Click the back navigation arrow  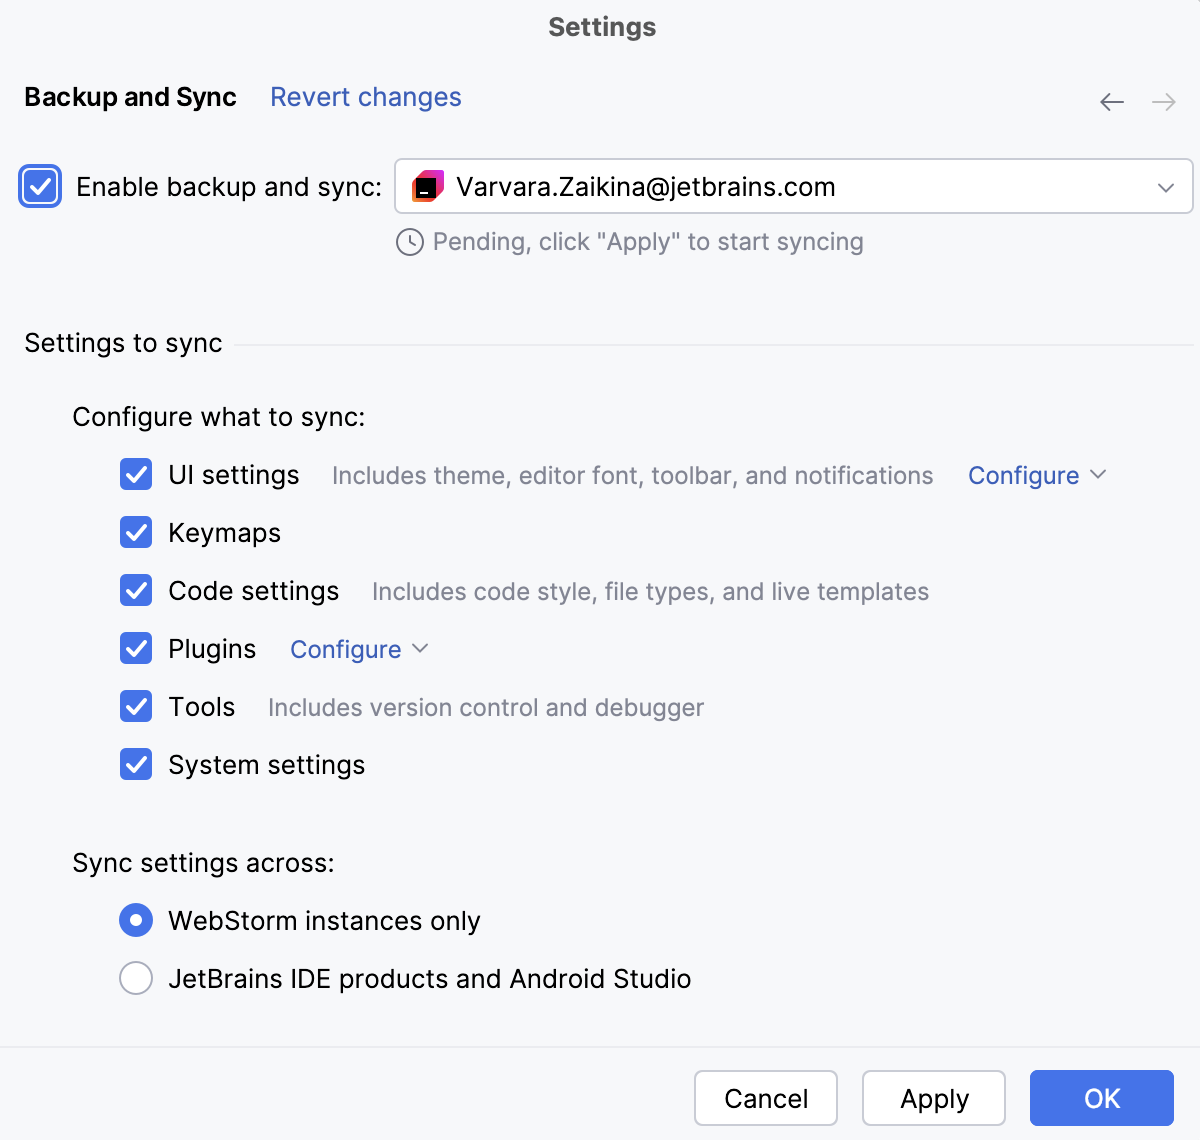1111,101
